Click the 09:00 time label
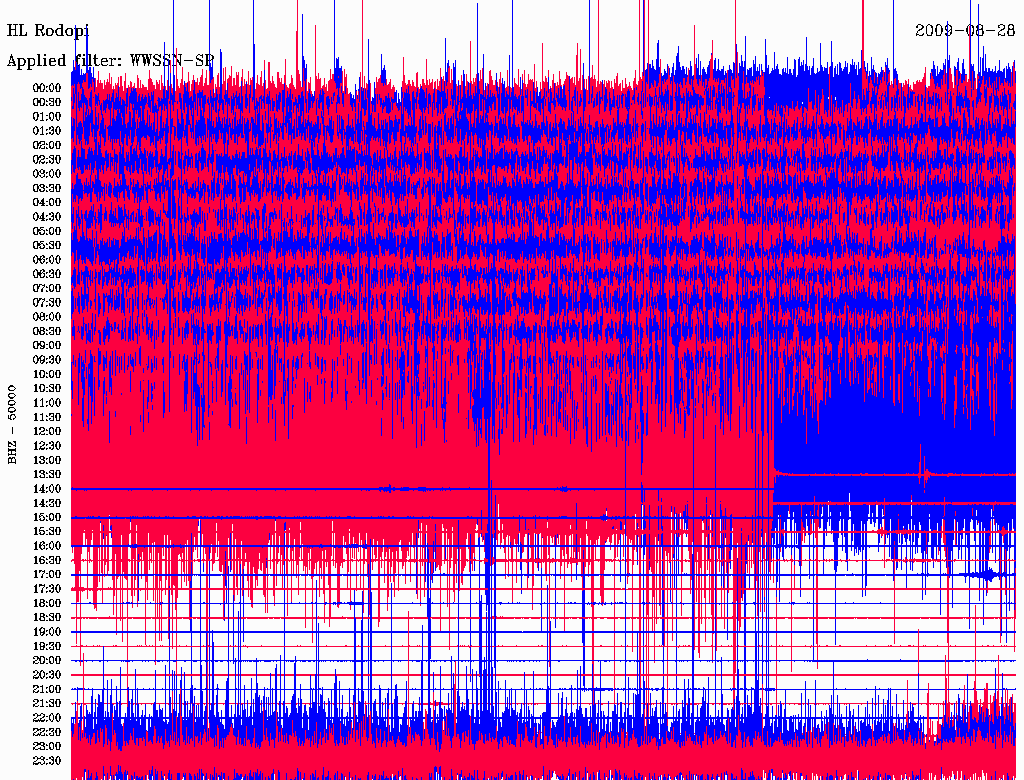Image resolution: width=1024 pixels, height=780 pixels. [x=47, y=346]
